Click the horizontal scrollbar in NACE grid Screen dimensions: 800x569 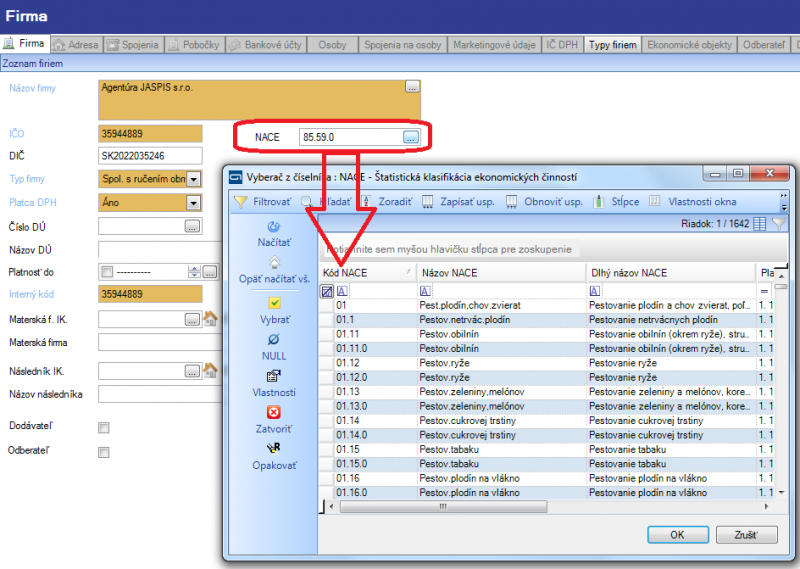click(x=443, y=507)
